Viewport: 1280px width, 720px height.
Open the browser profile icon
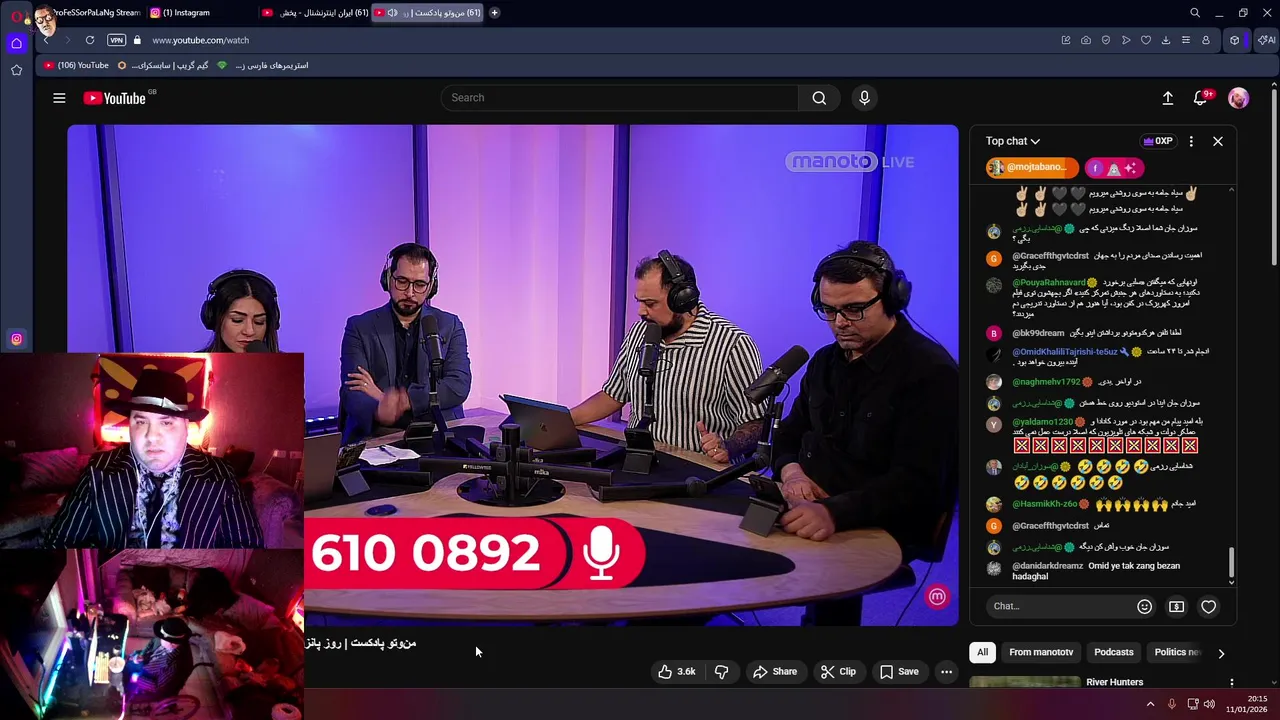coord(1206,40)
